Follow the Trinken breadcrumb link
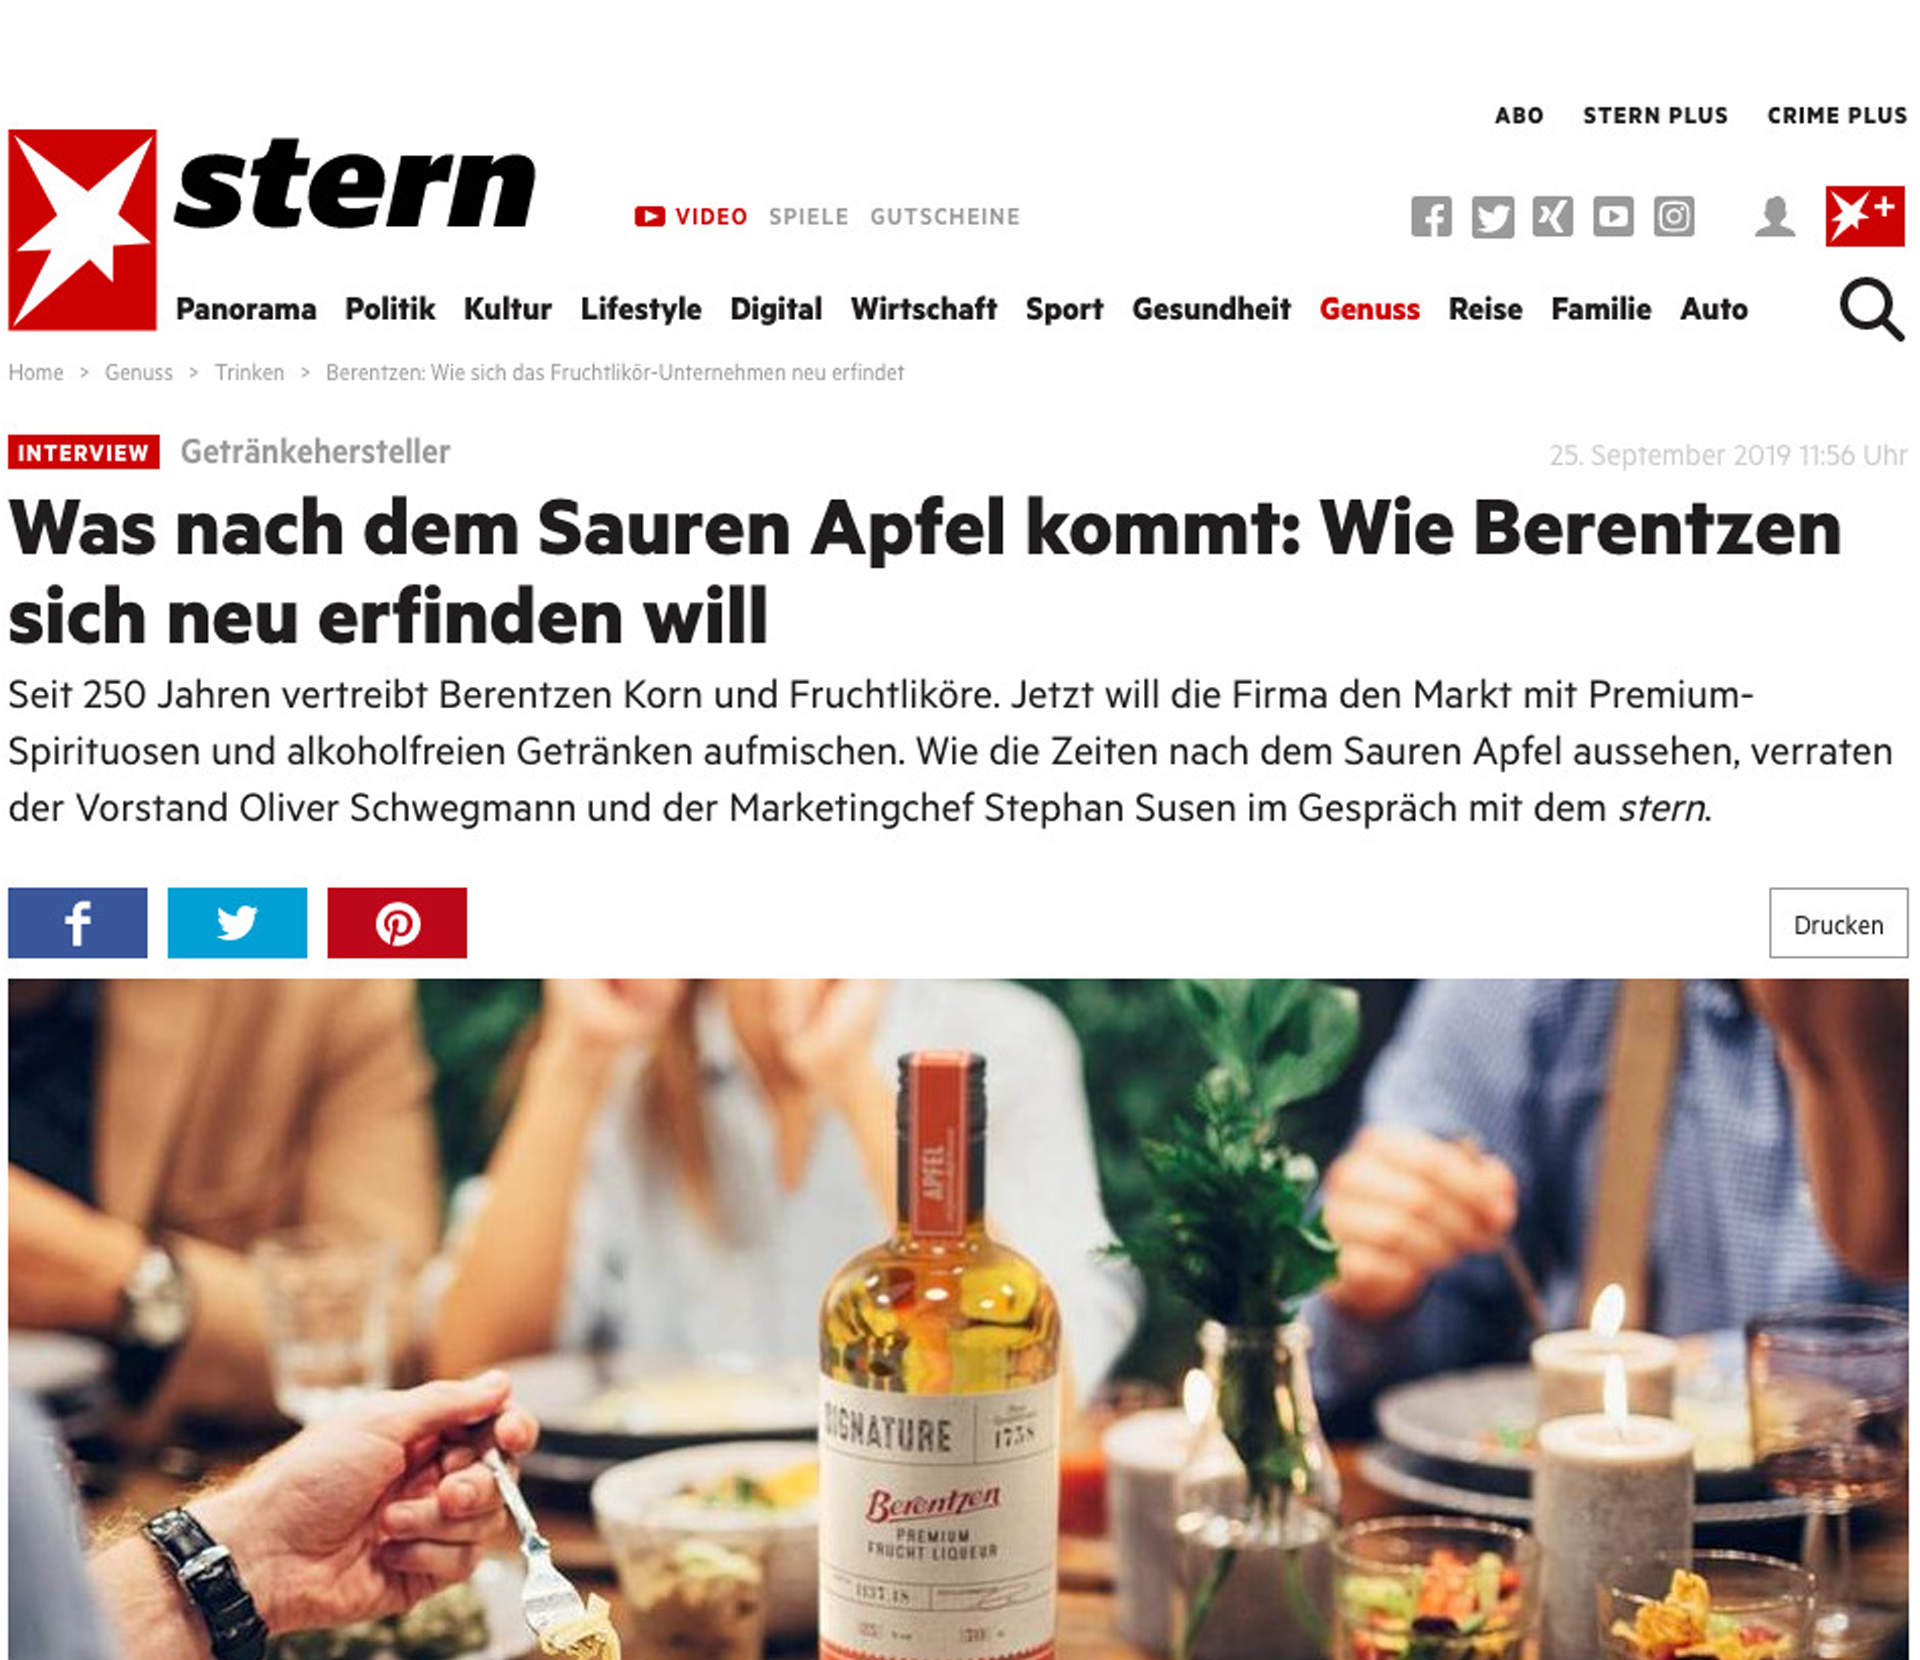Viewport: 1920px width, 1660px height. pyautogui.click(x=249, y=373)
